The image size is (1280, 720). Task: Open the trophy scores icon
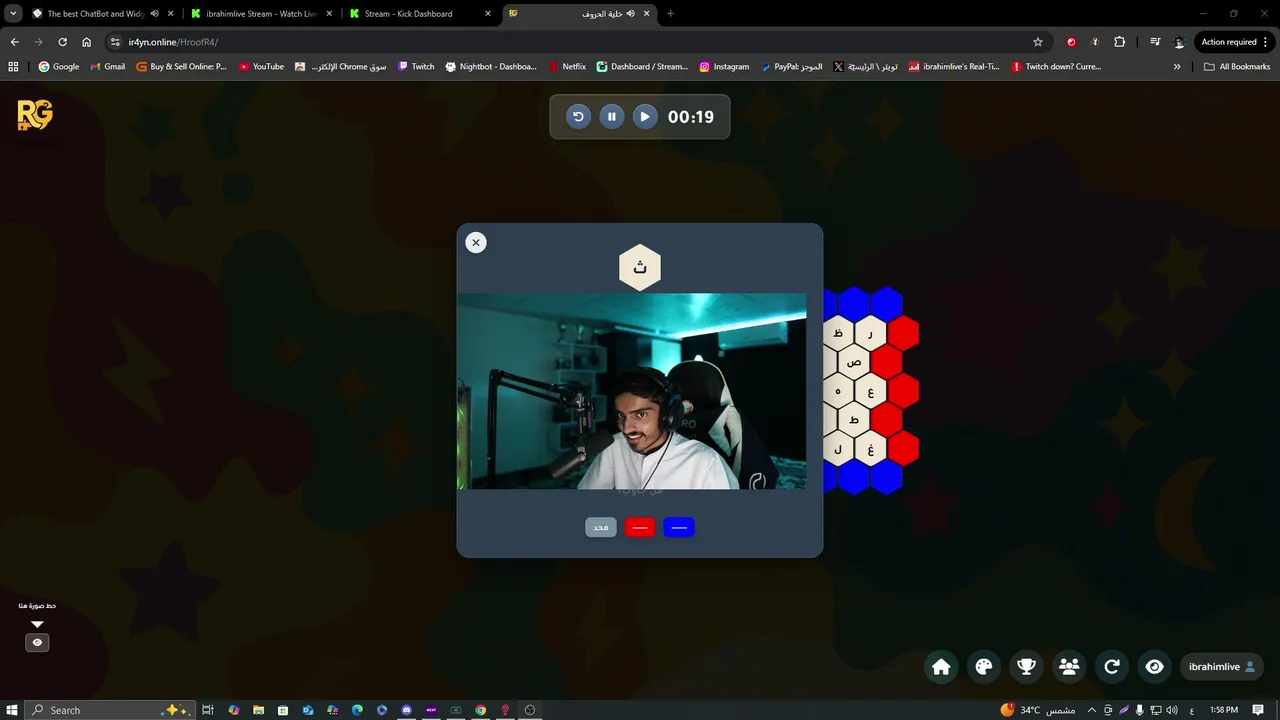tap(1026, 667)
